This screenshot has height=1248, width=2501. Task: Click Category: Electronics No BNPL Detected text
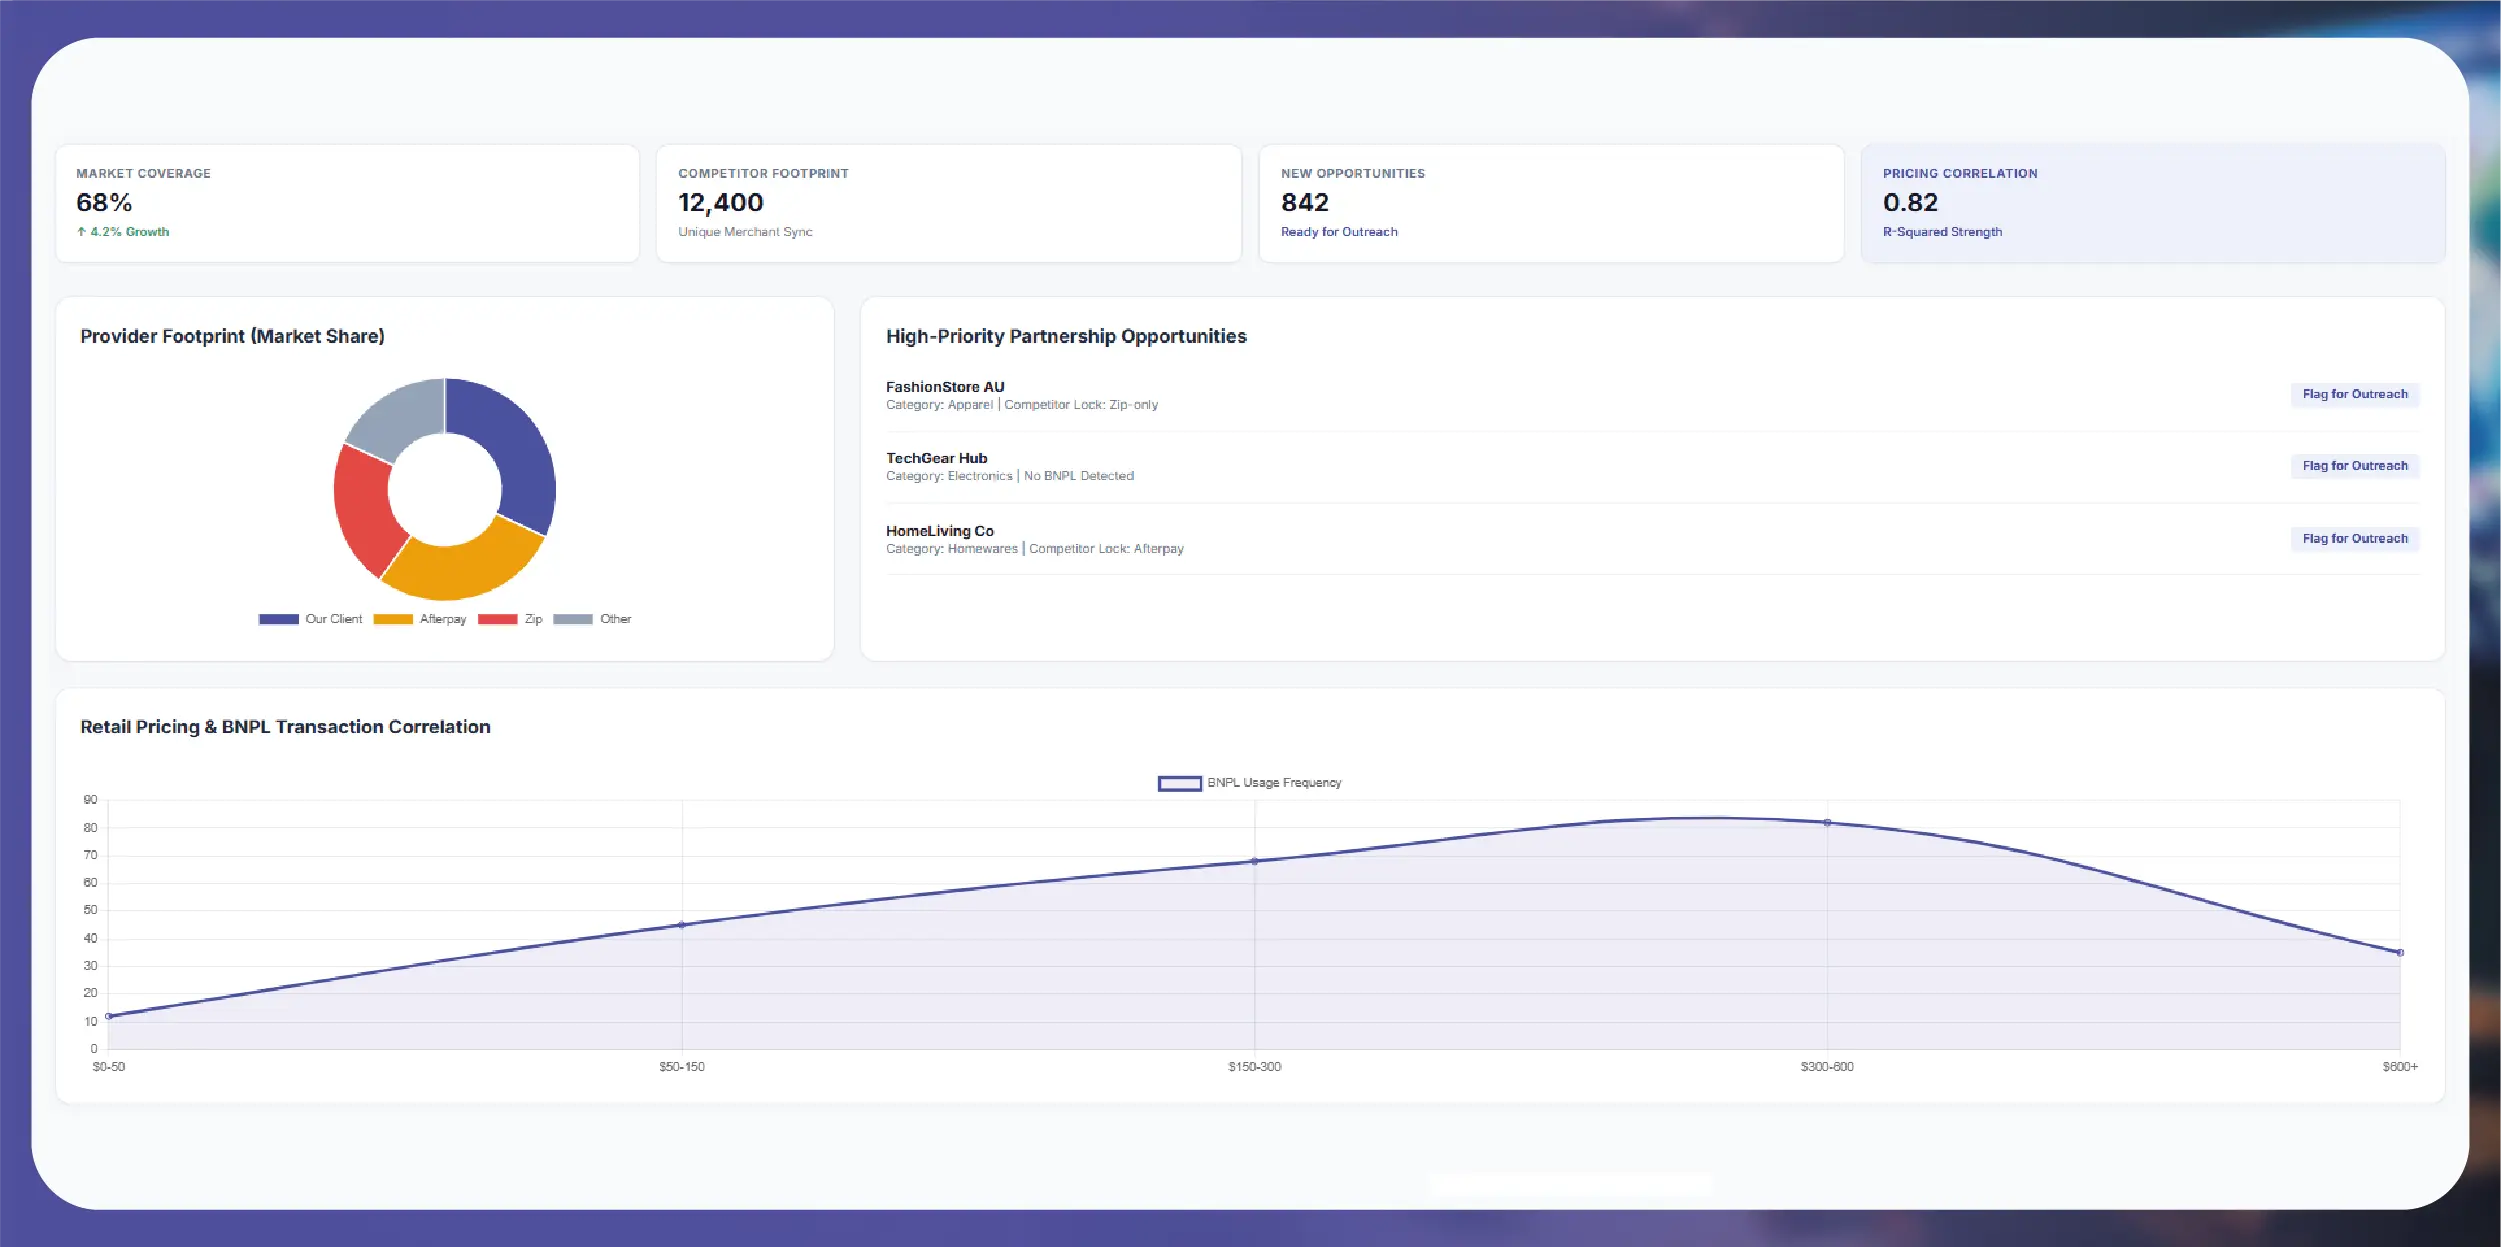click(x=1010, y=476)
